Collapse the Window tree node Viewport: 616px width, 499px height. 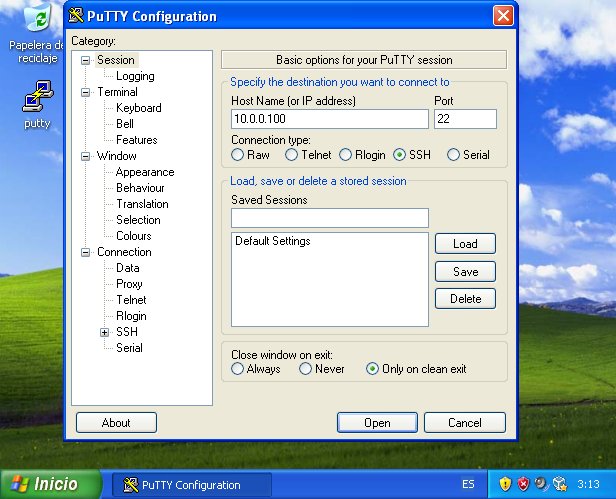click(x=85, y=156)
